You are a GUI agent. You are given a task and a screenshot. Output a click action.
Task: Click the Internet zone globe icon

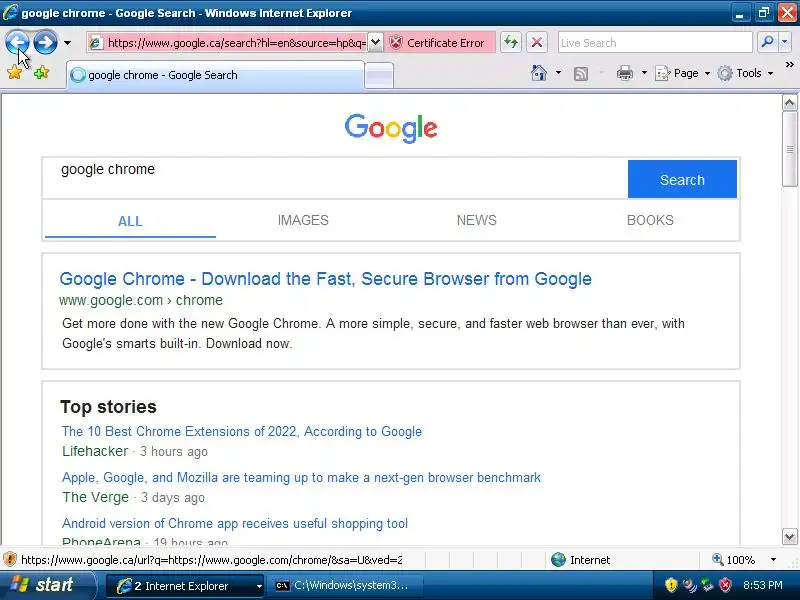pos(559,560)
